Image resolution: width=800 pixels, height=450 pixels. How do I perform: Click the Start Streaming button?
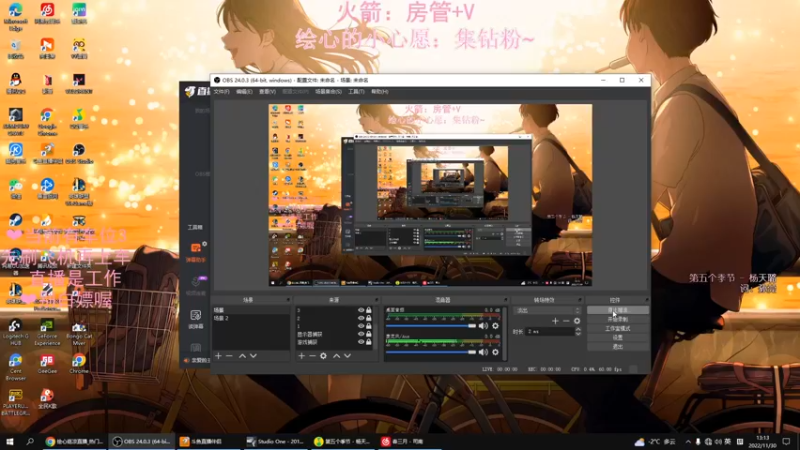pyautogui.click(x=618, y=310)
